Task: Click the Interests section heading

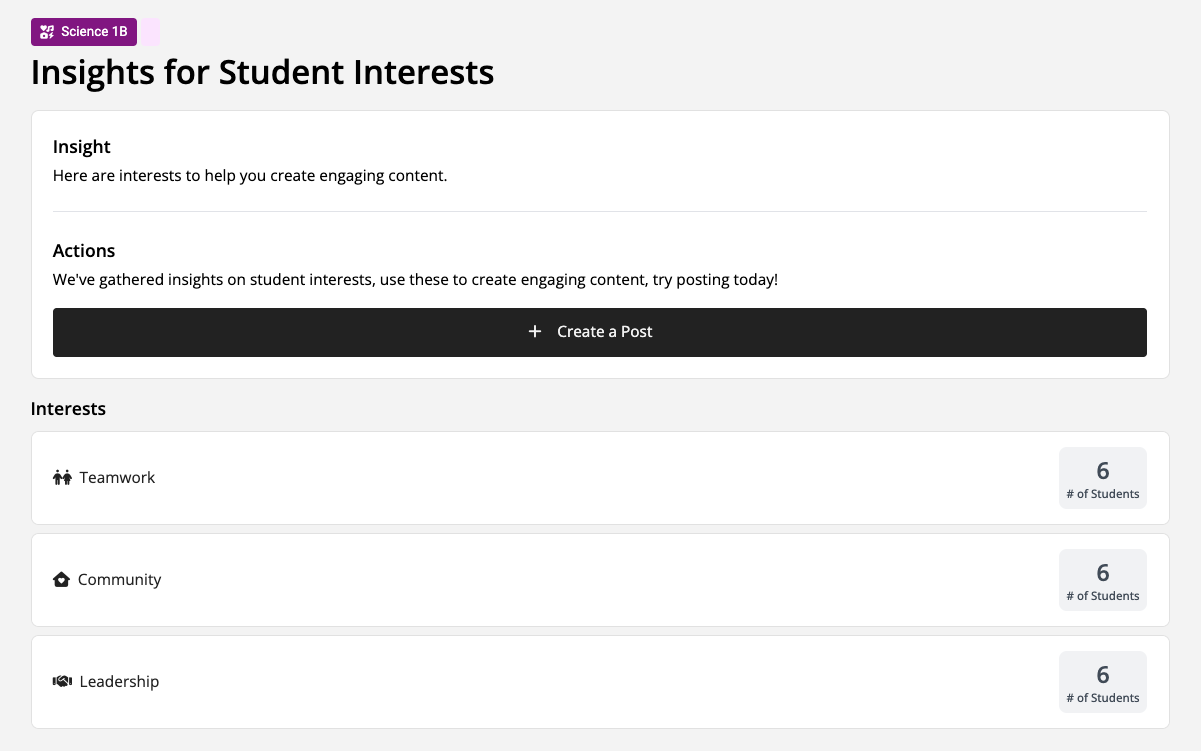Action: (x=69, y=409)
